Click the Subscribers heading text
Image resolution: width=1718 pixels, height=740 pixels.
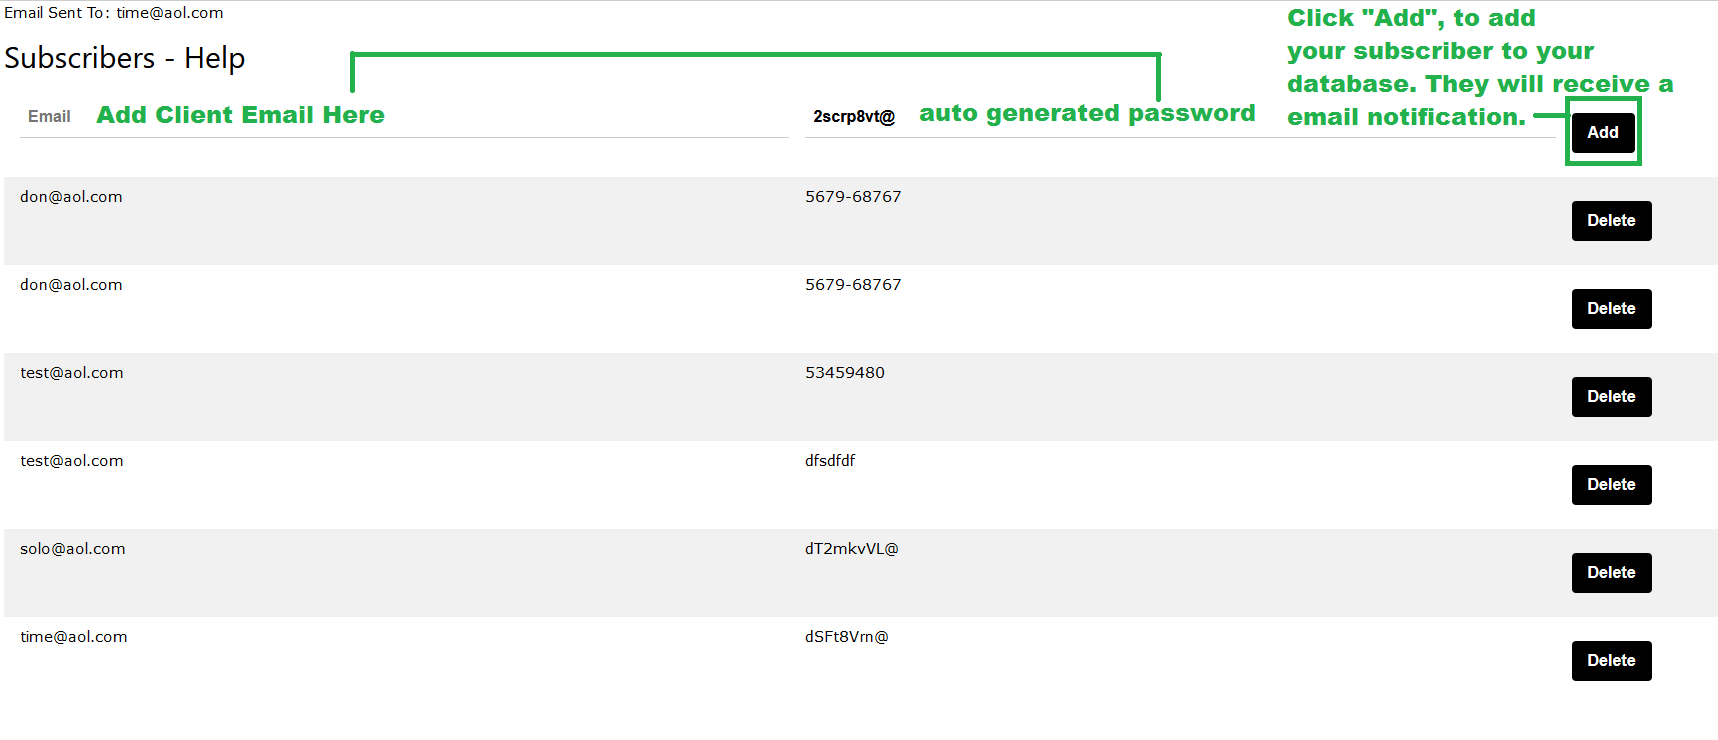[80, 58]
